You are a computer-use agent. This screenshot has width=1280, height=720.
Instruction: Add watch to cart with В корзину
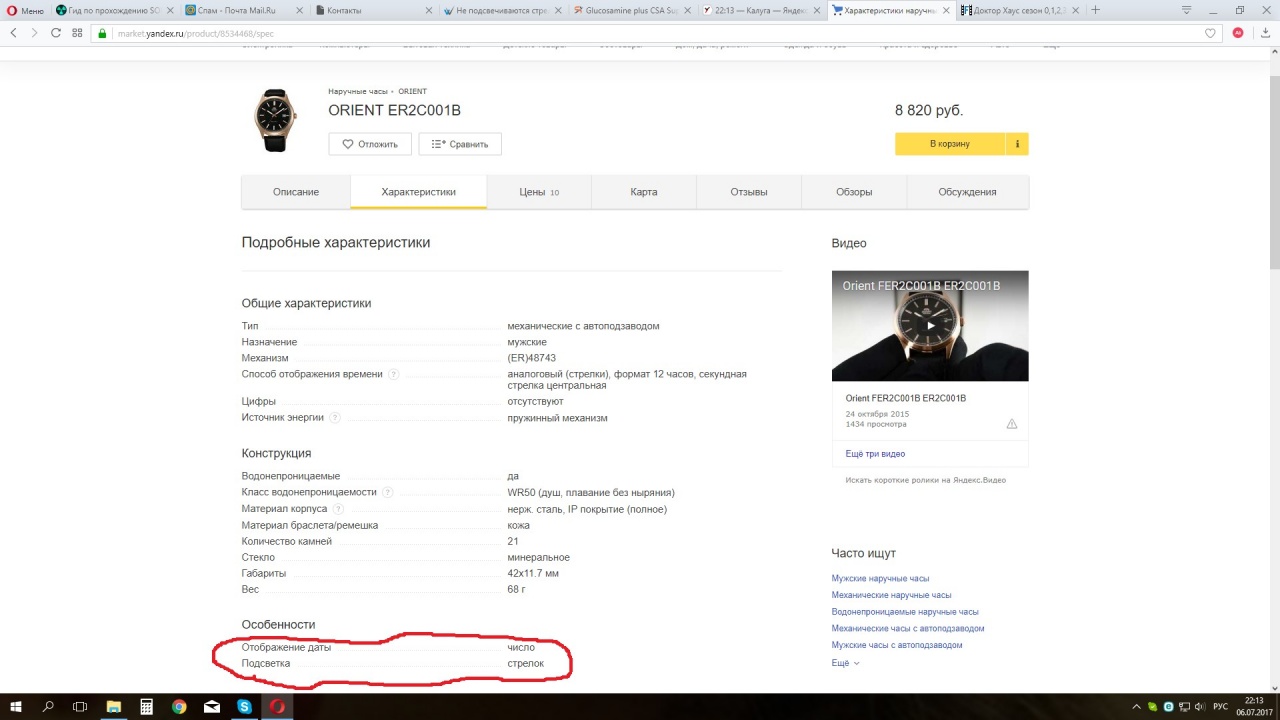point(949,144)
